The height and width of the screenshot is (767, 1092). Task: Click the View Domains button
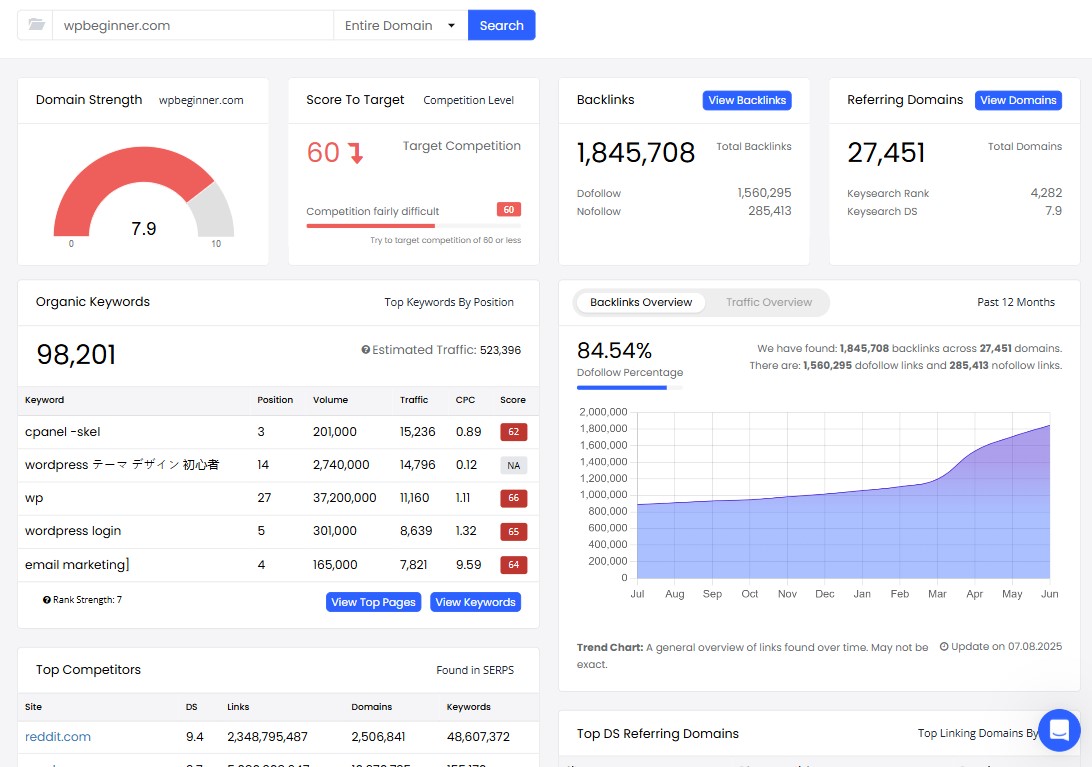(1018, 100)
